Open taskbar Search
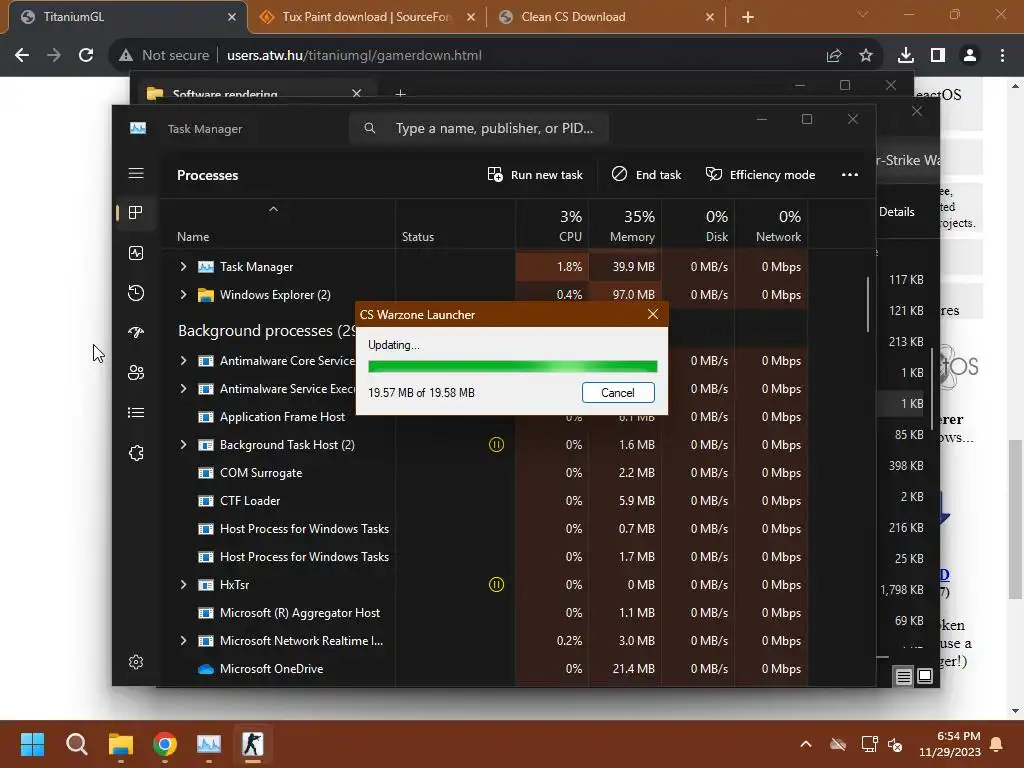This screenshot has width=1024, height=768. (x=76, y=744)
